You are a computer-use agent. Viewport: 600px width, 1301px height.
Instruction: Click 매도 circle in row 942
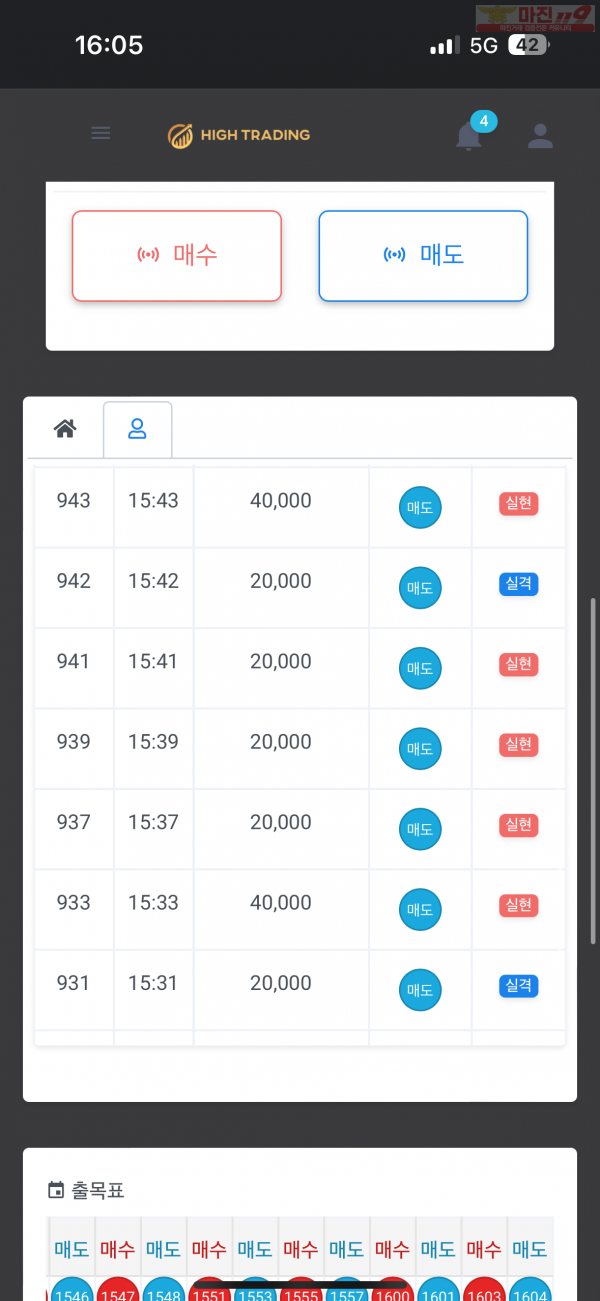tap(420, 588)
